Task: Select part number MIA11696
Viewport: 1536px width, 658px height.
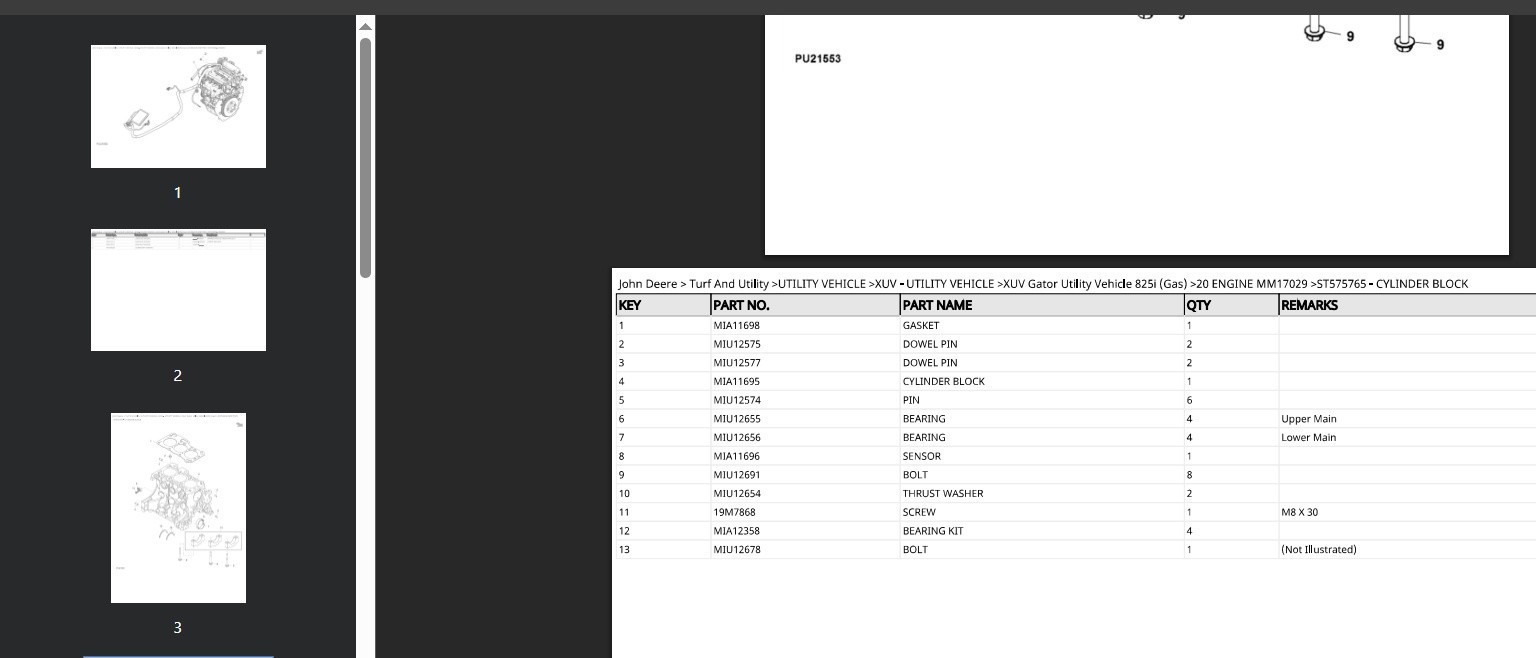Action: tap(737, 456)
